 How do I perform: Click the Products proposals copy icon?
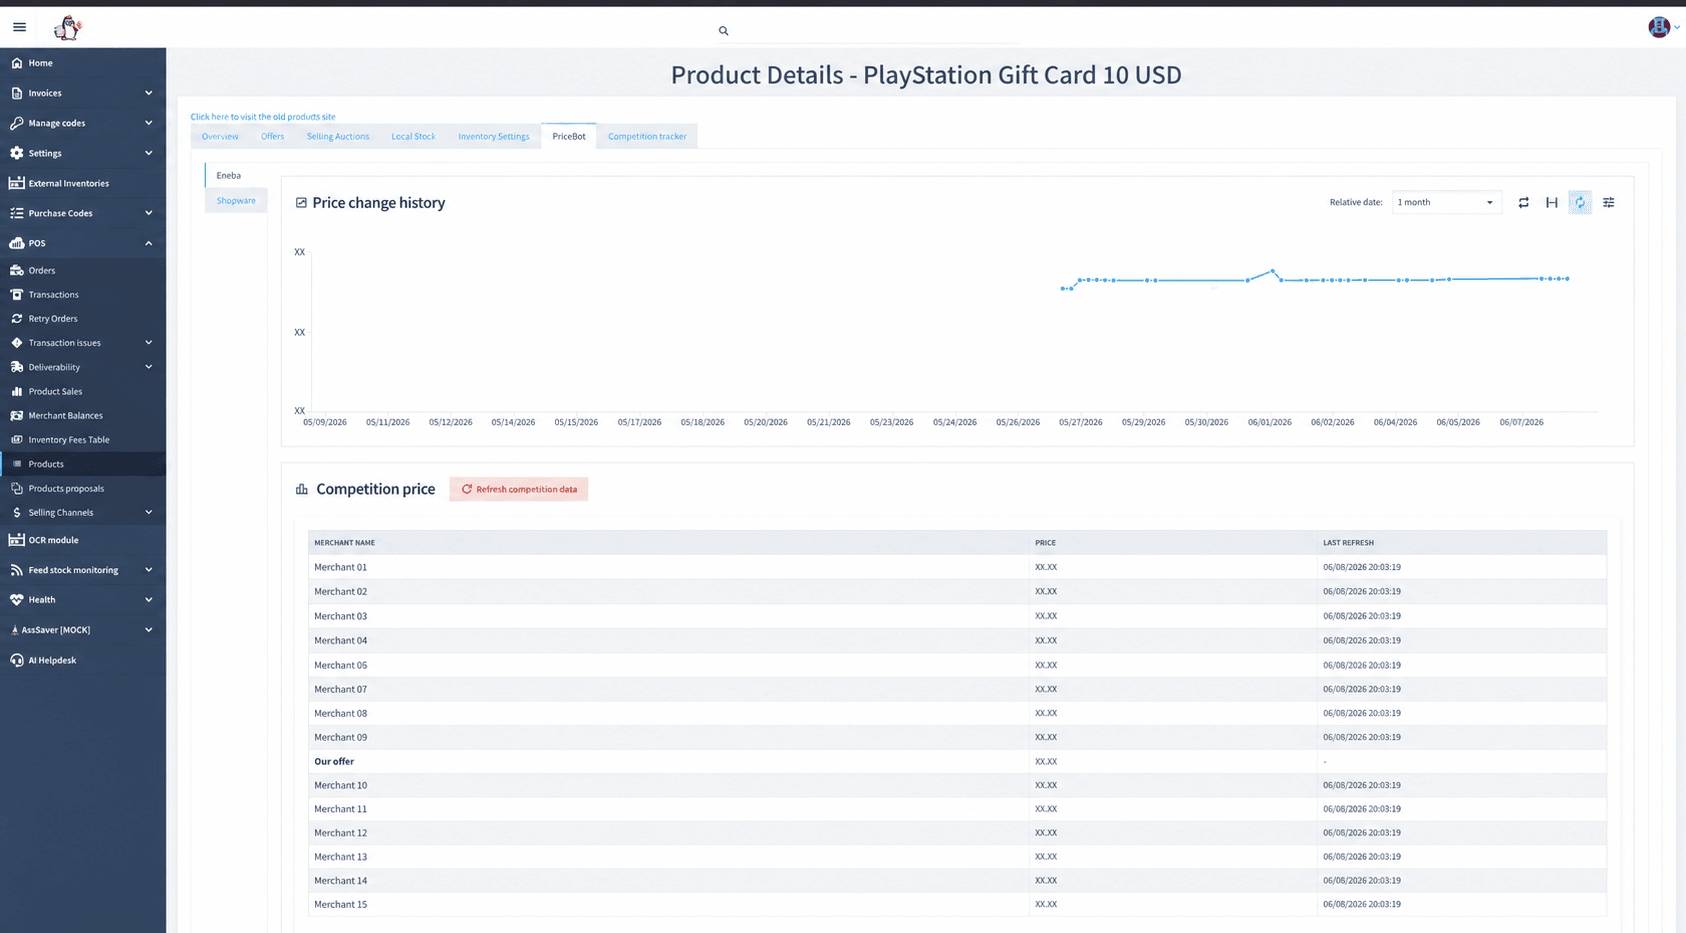(17, 488)
